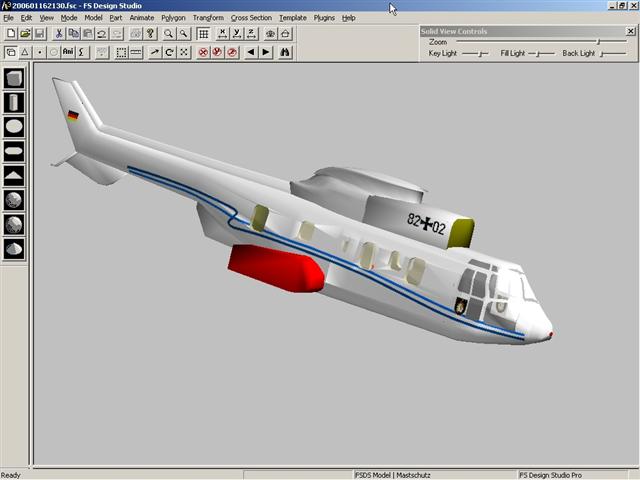Toggle the grid display icon

203,33
